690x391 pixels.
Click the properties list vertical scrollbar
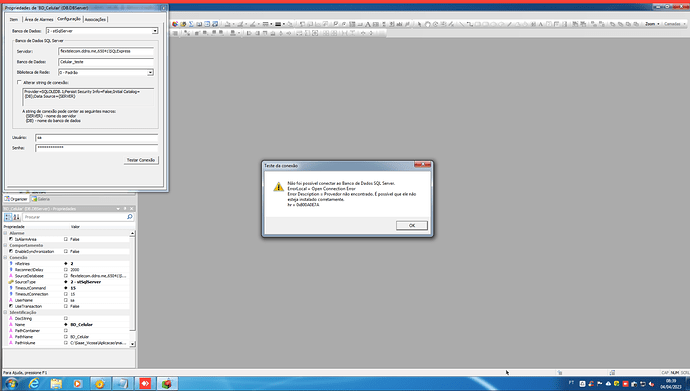pyautogui.click(x=132, y=288)
